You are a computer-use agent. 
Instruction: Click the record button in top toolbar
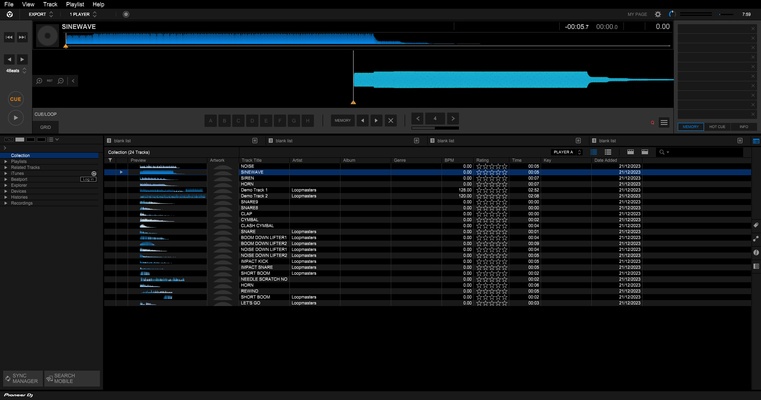click(126, 14)
